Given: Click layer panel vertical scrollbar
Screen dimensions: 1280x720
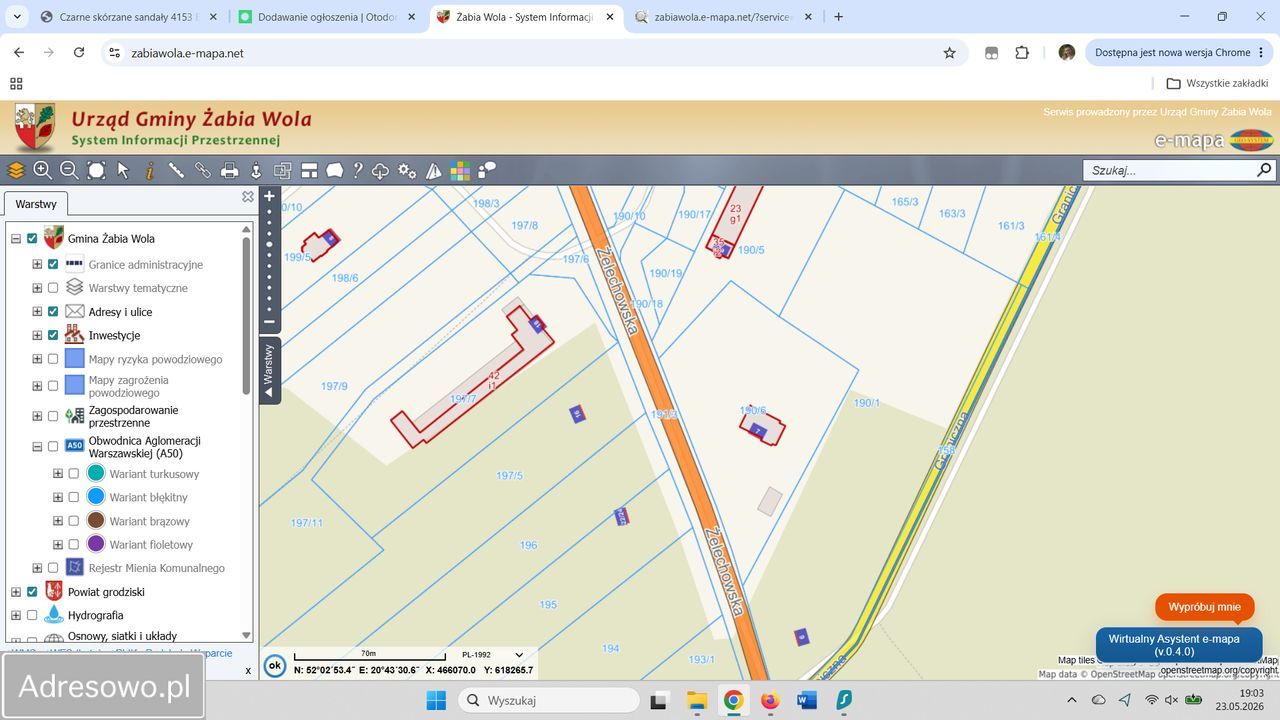Looking at the screenshot, I should click(x=246, y=315).
